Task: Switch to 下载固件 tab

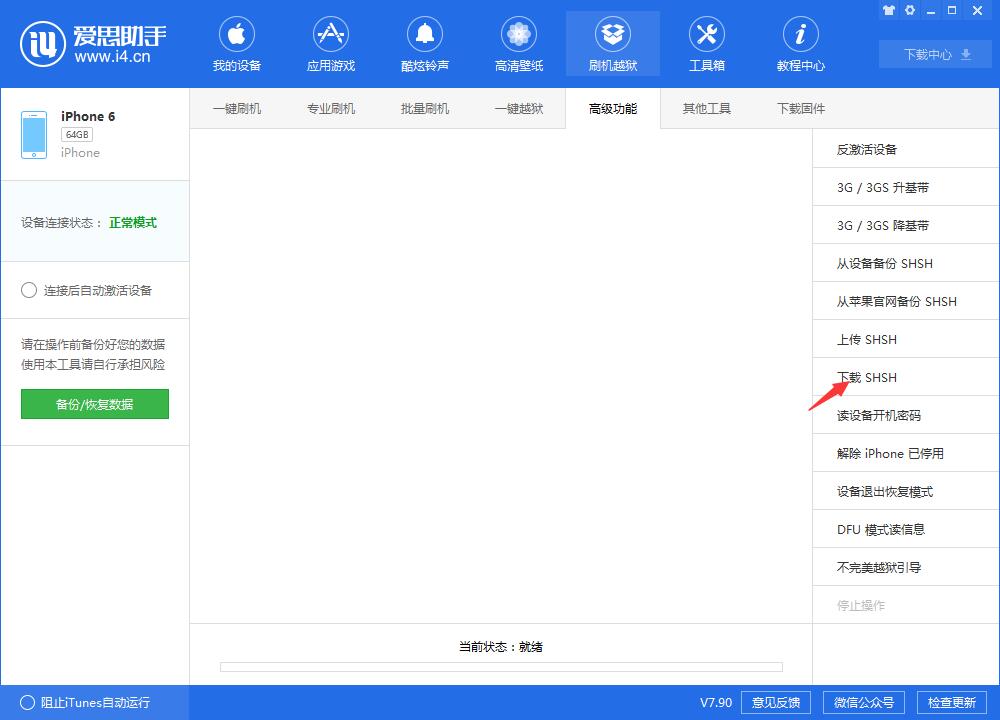Action: coord(801,109)
